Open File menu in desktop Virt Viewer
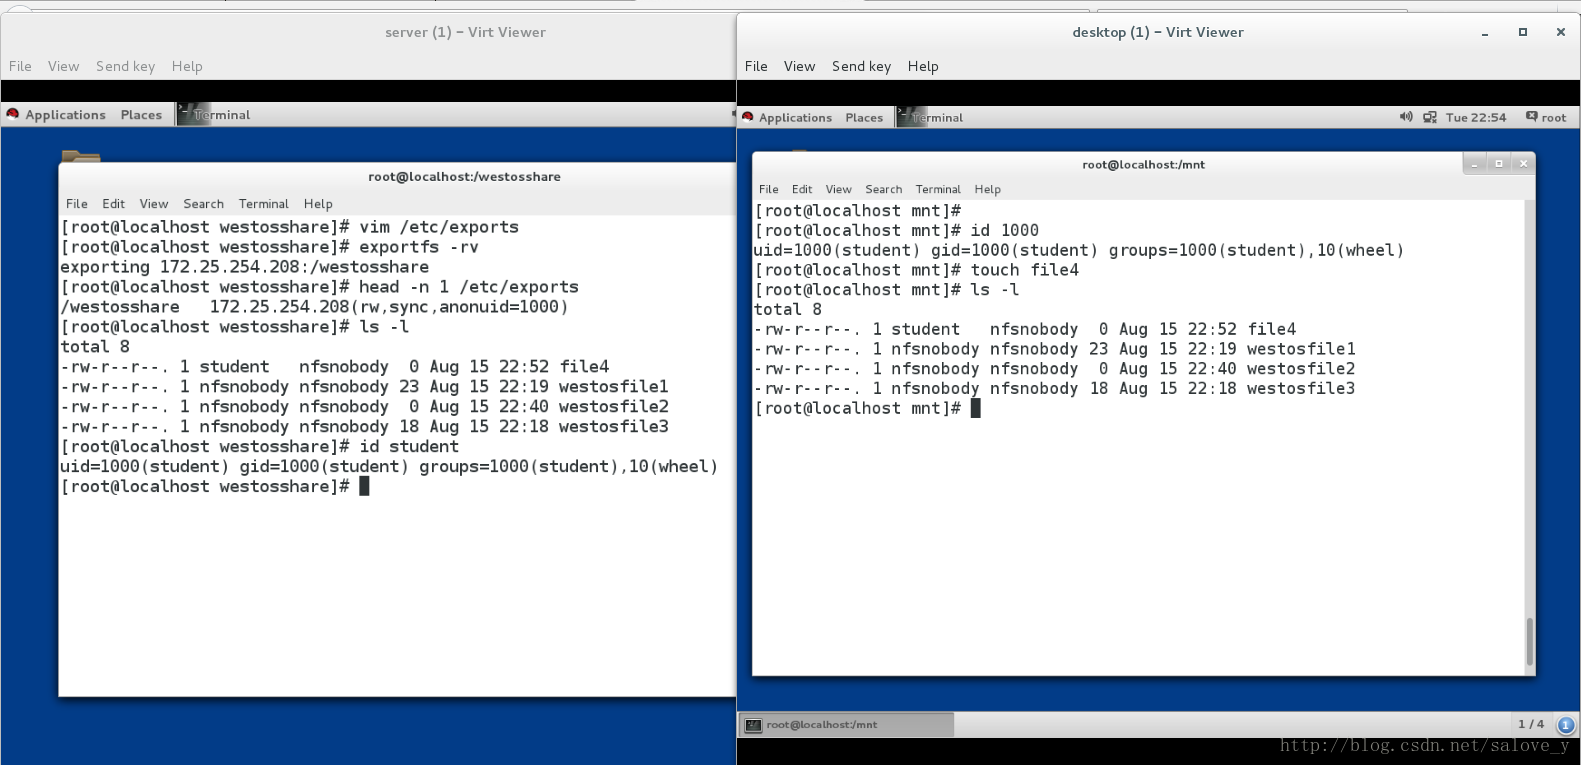The width and height of the screenshot is (1581, 765). [x=756, y=66]
